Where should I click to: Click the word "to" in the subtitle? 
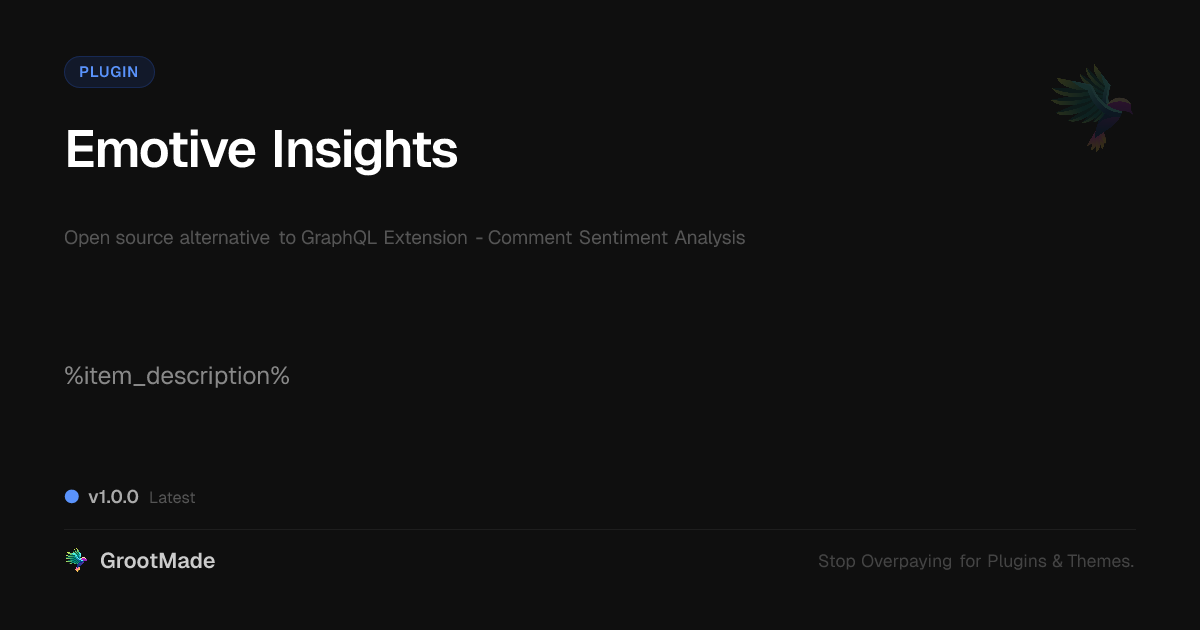tap(287, 238)
